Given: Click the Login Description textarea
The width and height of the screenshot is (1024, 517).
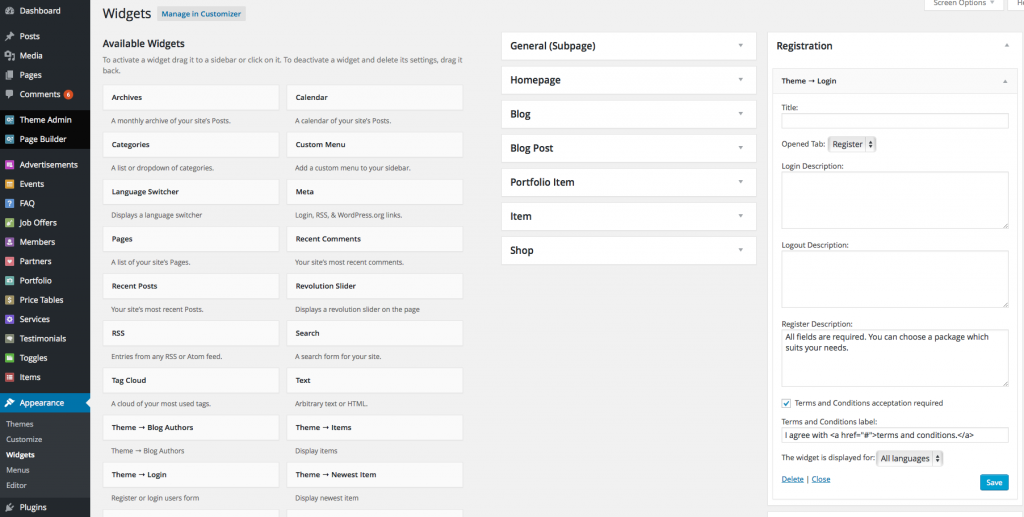Looking at the screenshot, I should [895, 200].
